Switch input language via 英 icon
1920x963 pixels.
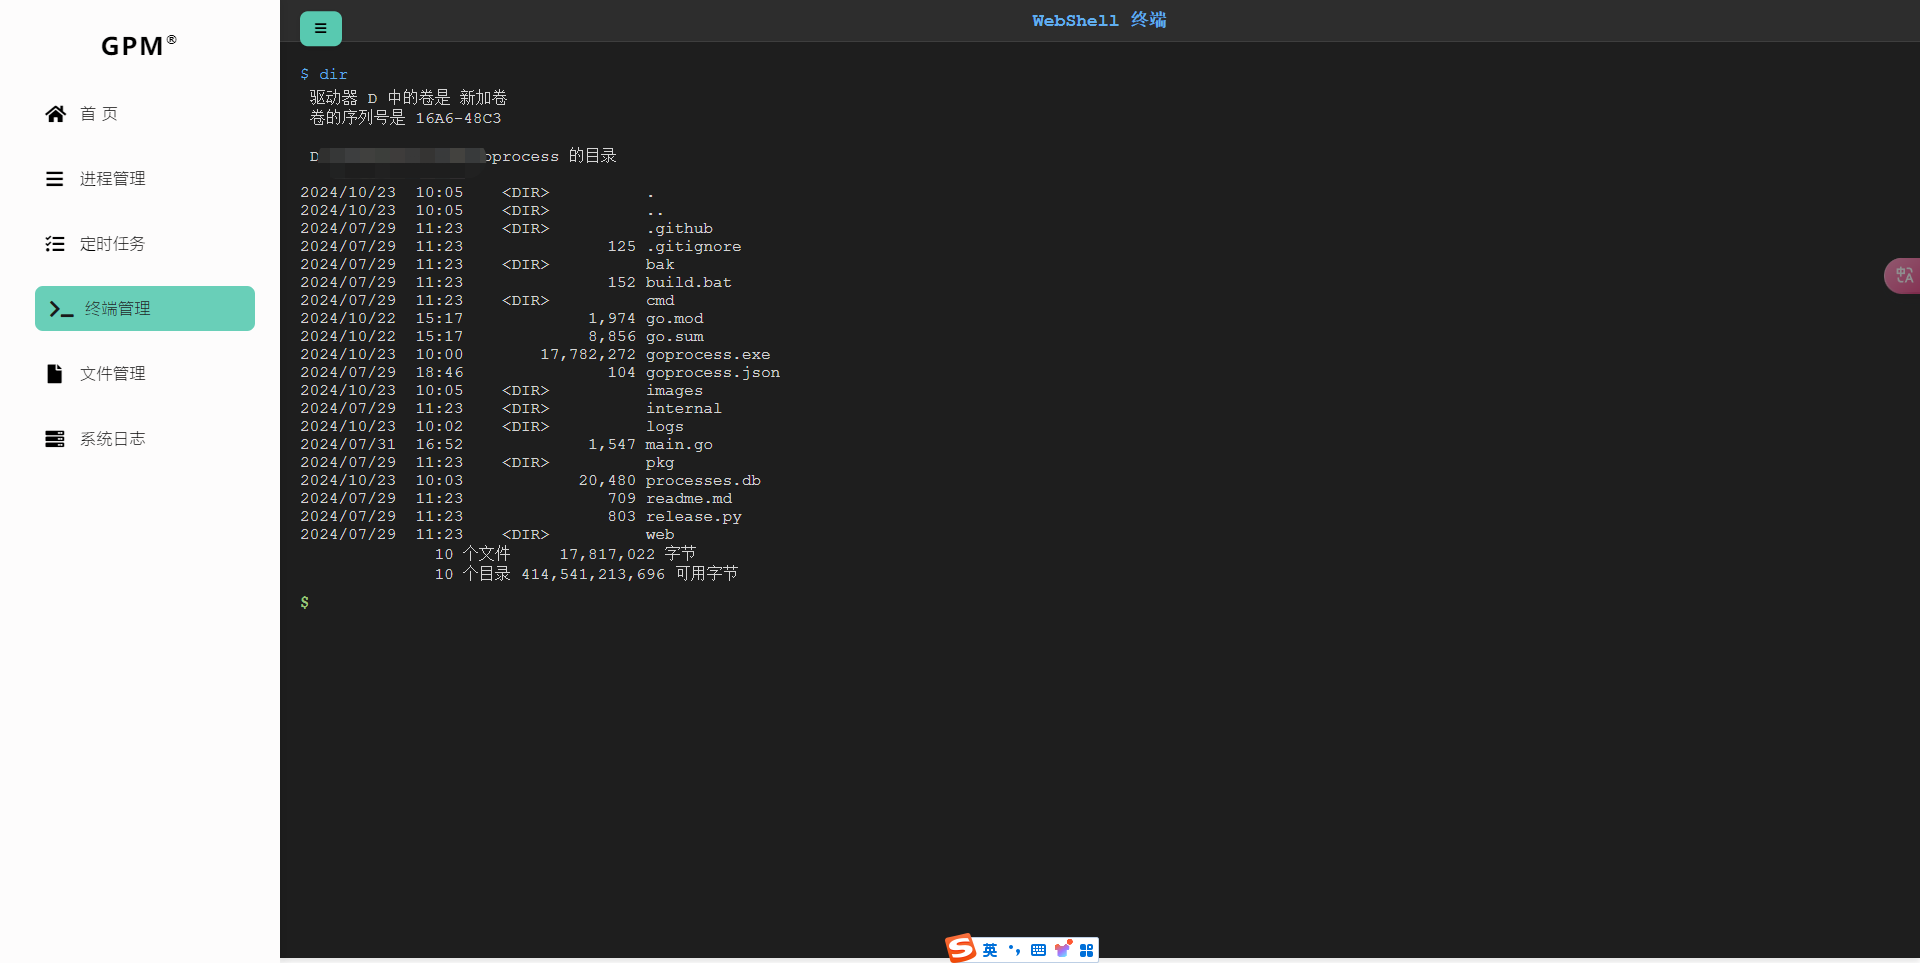pyautogui.click(x=990, y=950)
